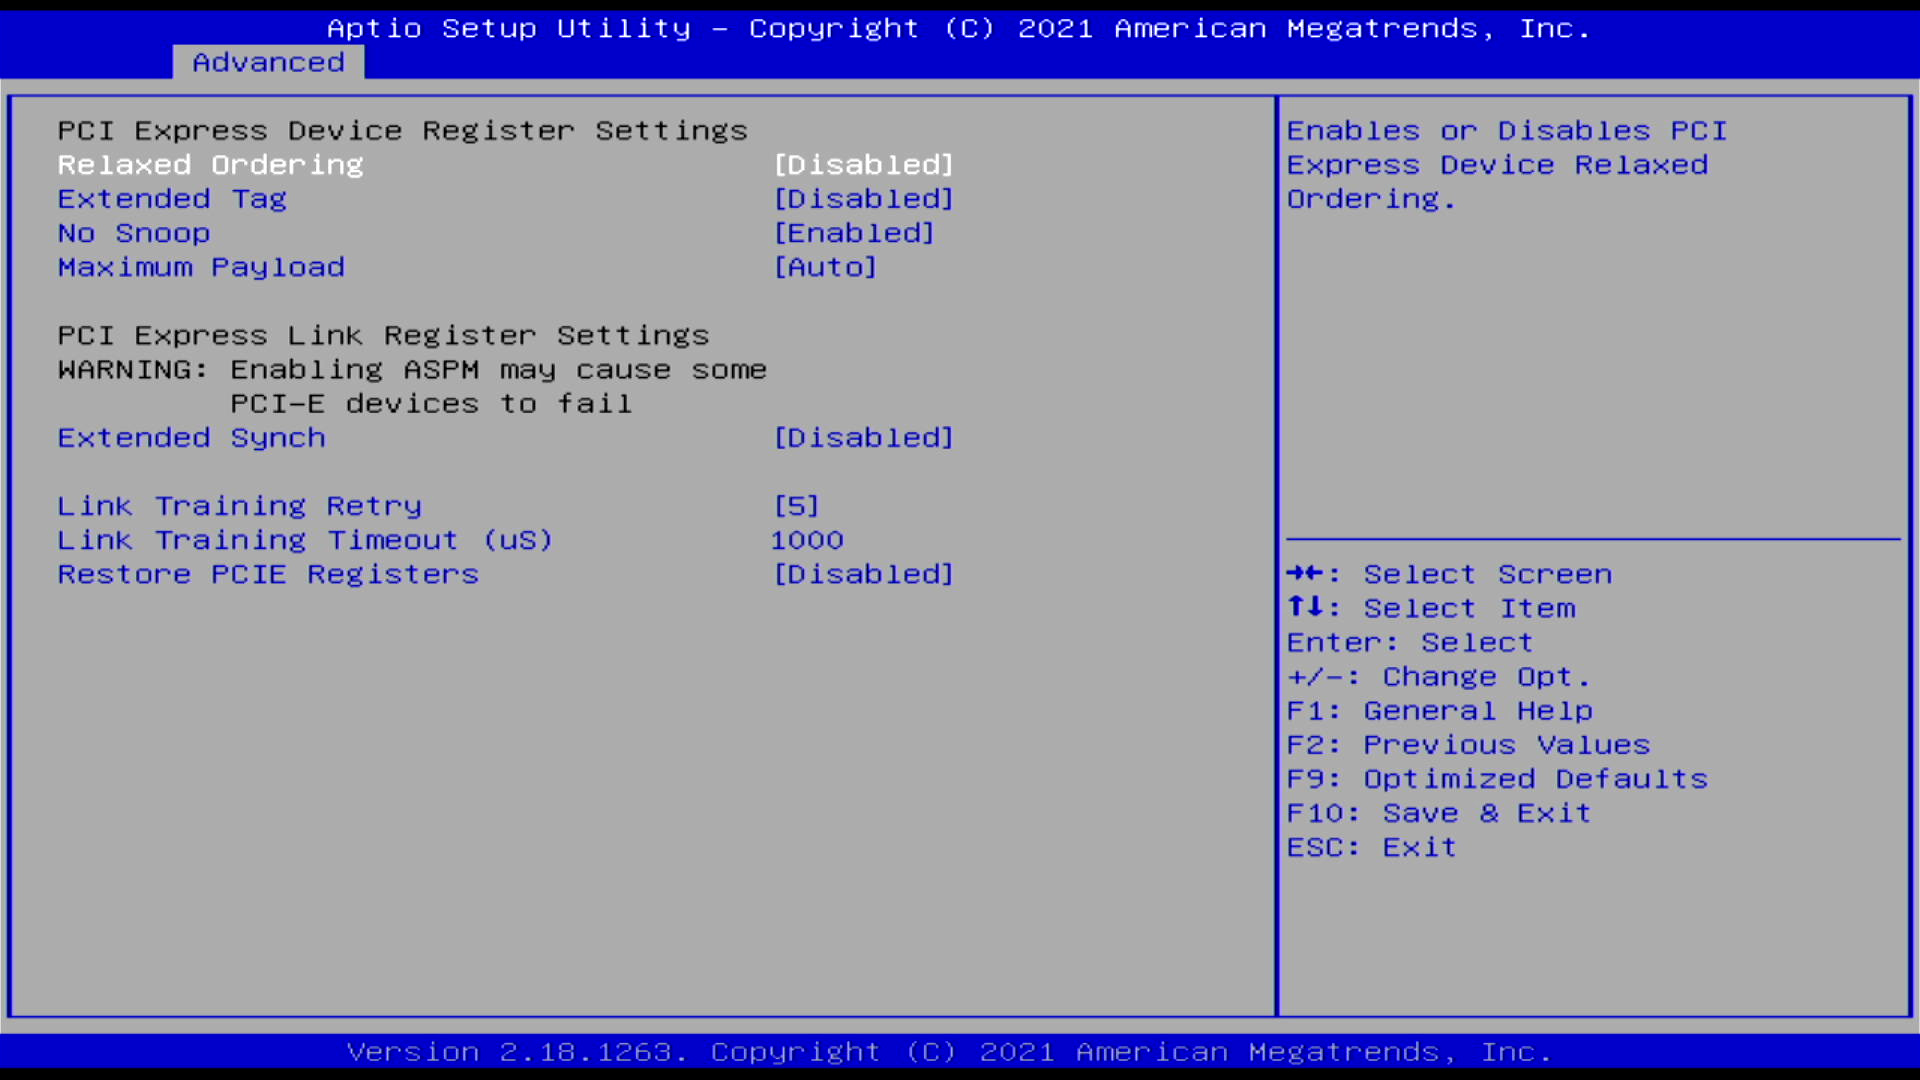Image resolution: width=1920 pixels, height=1080 pixels.
Task: Select the No Snoop setting
Action: pyautogui.click(x=134, y=233)
